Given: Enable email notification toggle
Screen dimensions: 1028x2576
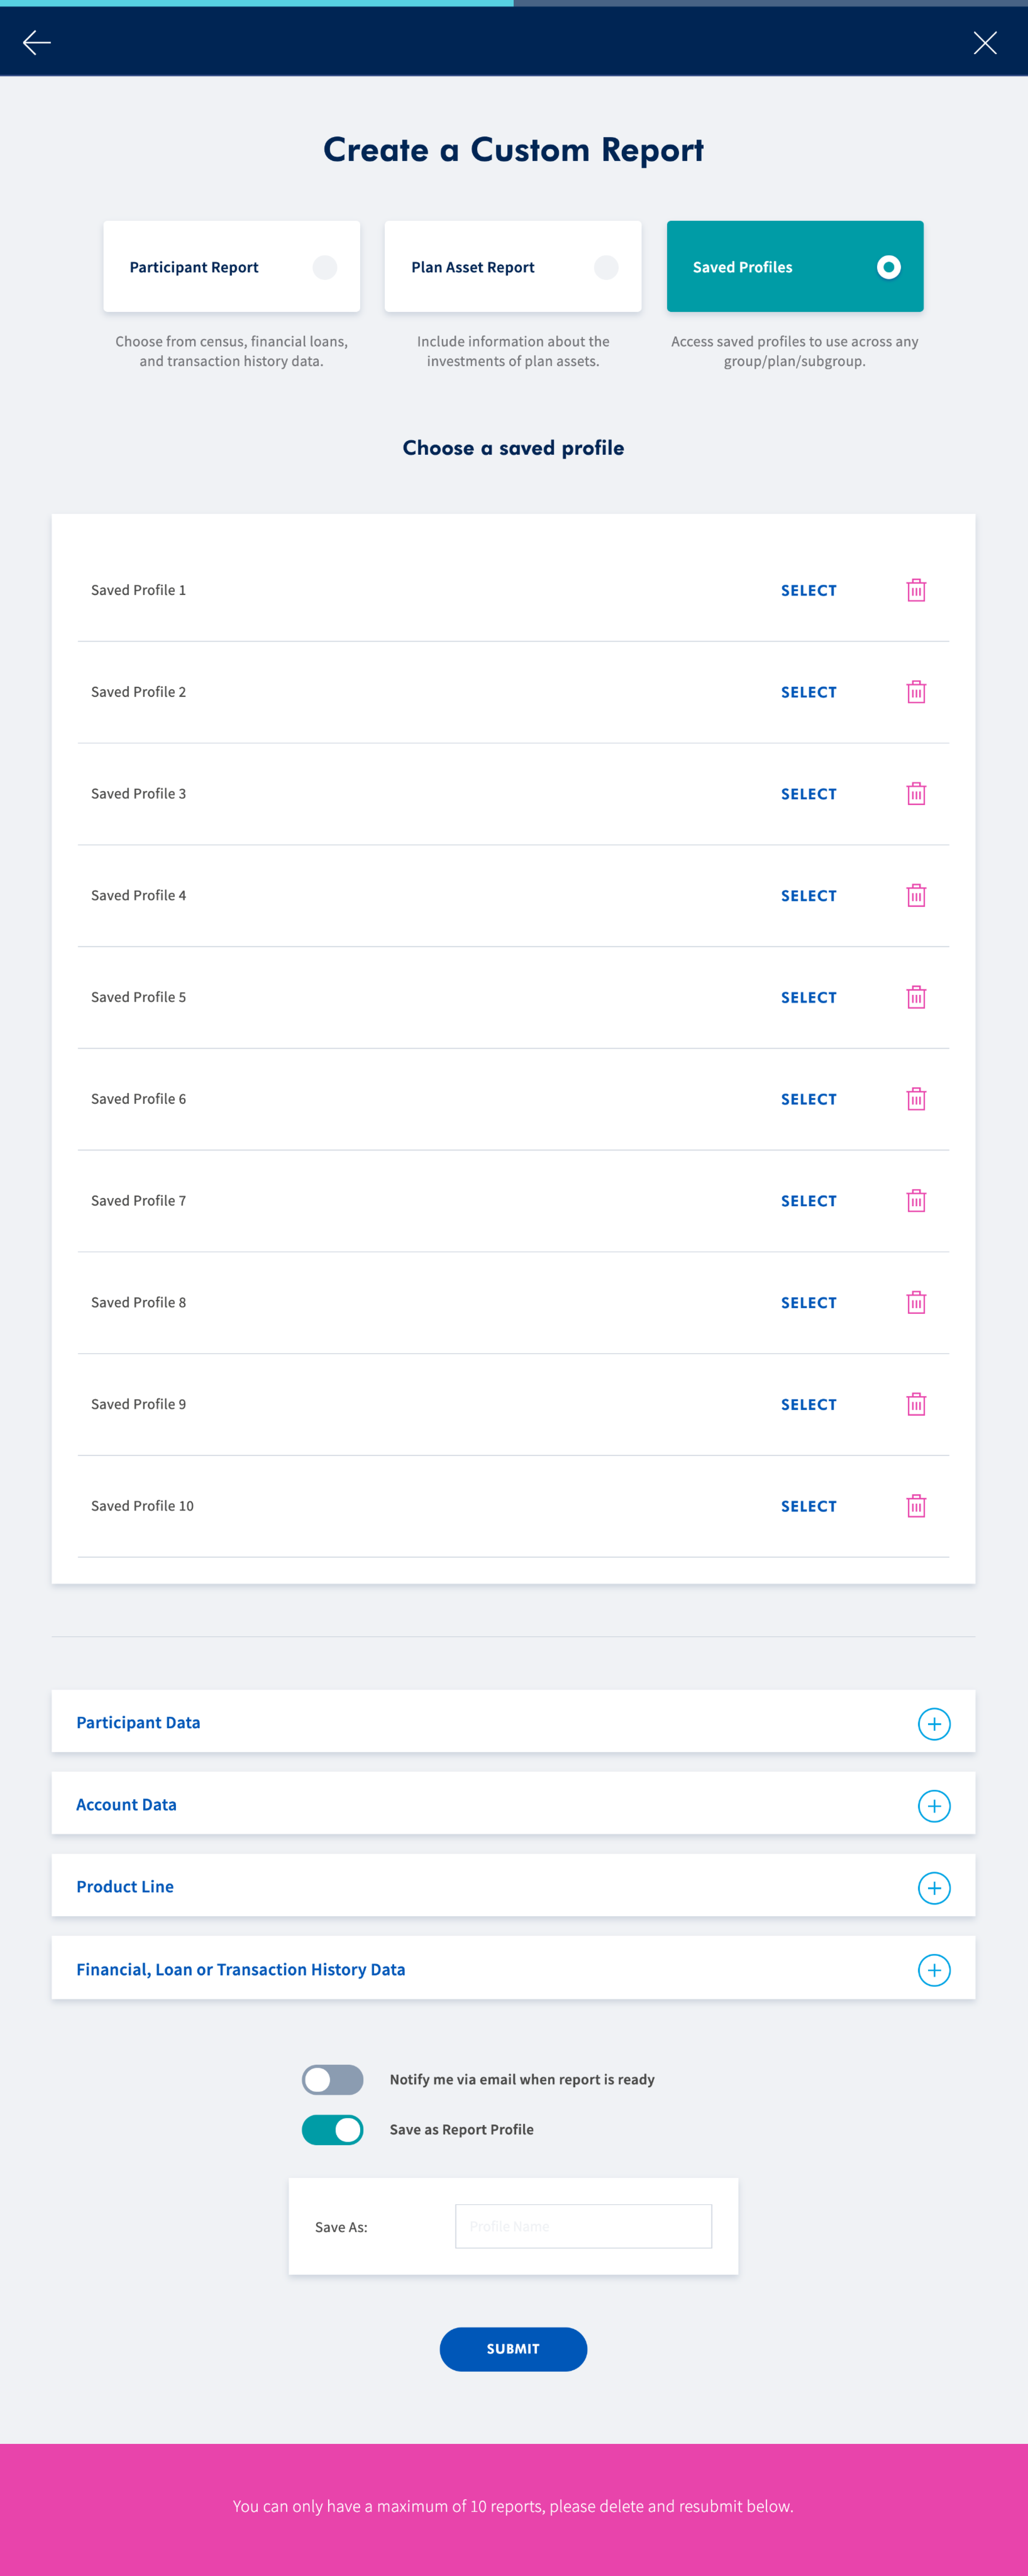Looking at the screenshot, I should pyautogui.click(x=332, y=2079).
